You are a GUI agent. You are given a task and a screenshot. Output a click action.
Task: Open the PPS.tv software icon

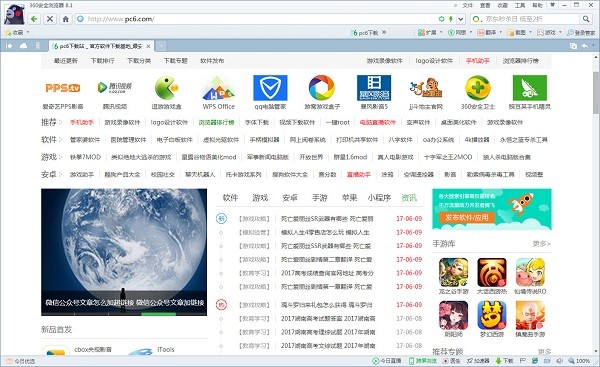point(63,88)
